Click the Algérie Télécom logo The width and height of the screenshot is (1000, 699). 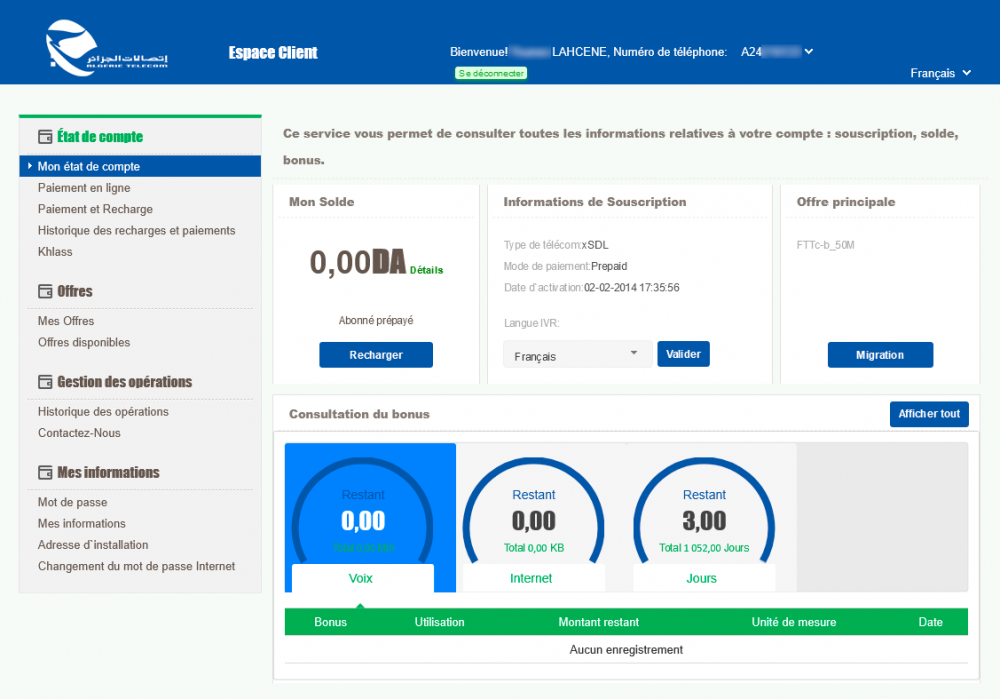coord(106,49)
